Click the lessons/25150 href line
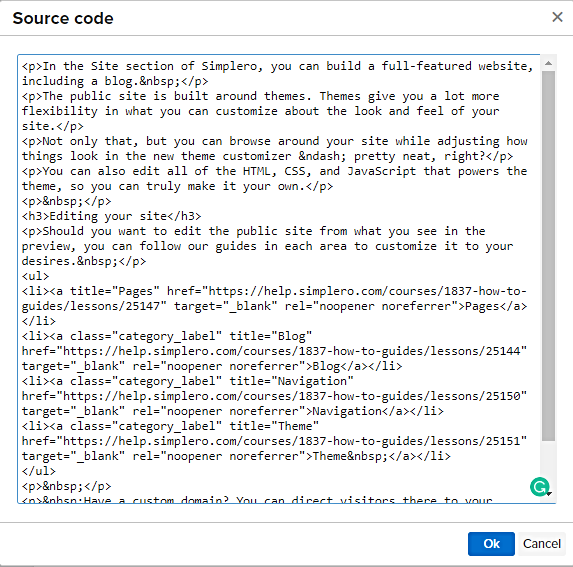The width and height of the screenshot is (573, 567). (x=274, y=396)
